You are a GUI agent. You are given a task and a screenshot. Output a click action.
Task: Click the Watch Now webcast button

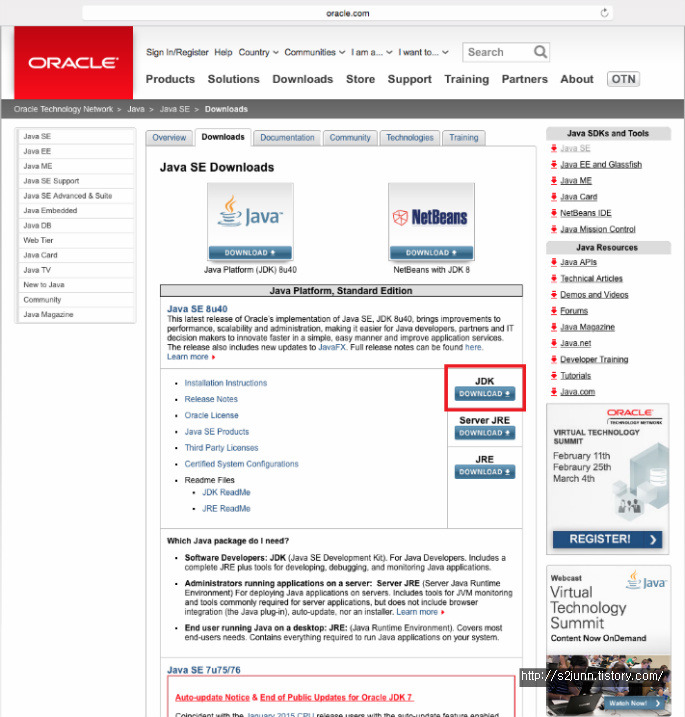pyautogui.click(x=634, y=703)
